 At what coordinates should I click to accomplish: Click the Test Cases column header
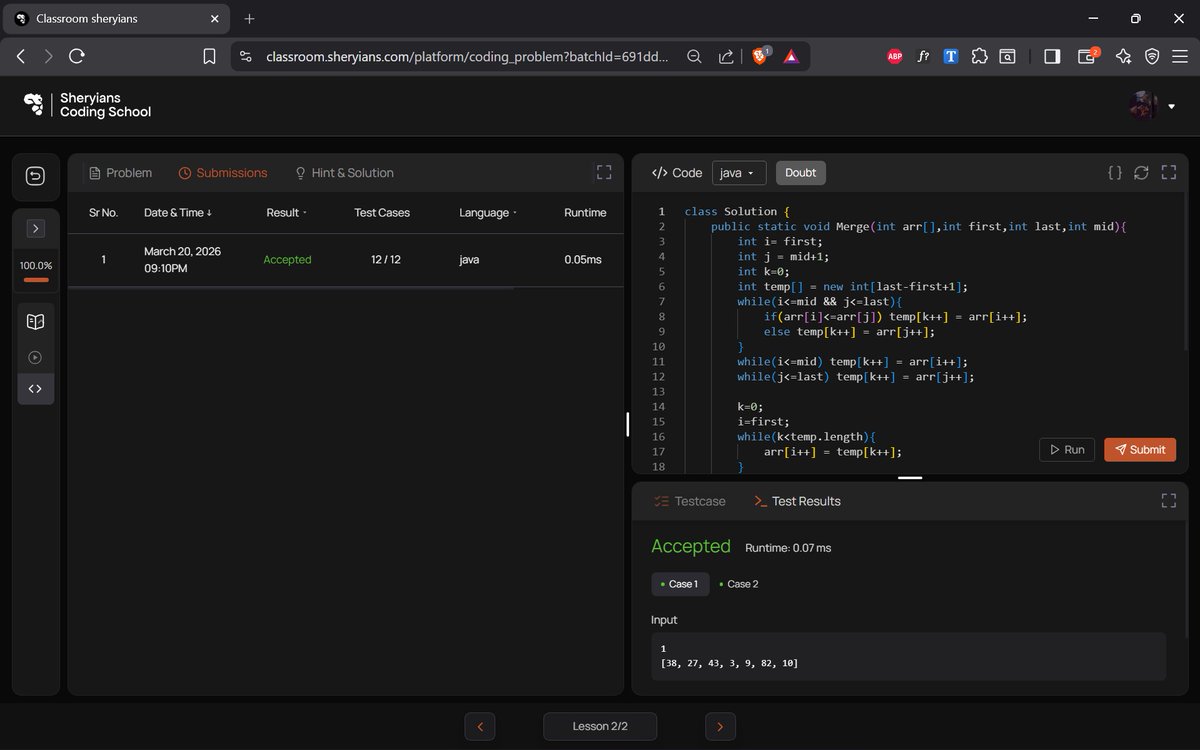(382, 212)
